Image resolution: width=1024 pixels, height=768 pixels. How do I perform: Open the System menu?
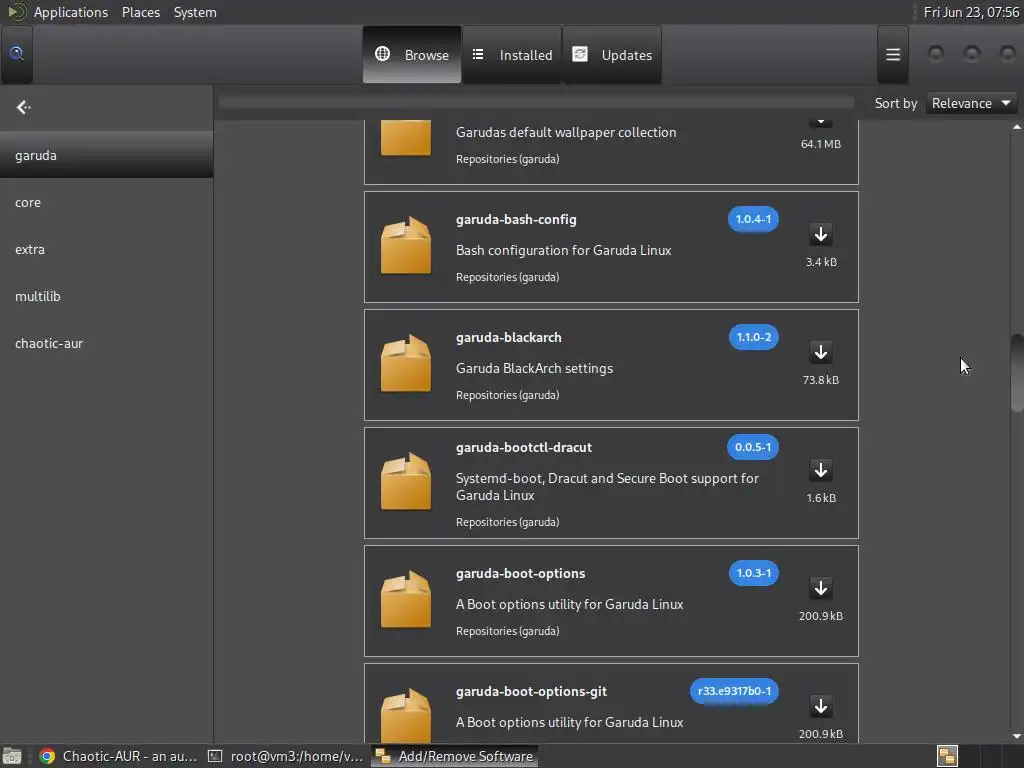(195, 12)
